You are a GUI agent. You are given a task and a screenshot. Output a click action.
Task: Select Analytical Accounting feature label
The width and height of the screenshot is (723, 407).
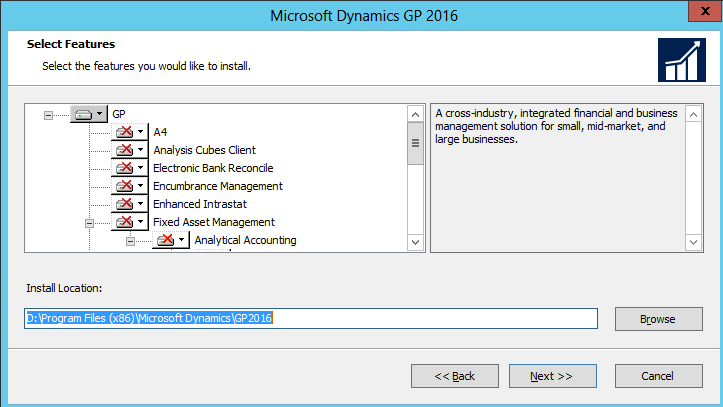(x=245, y=240)
